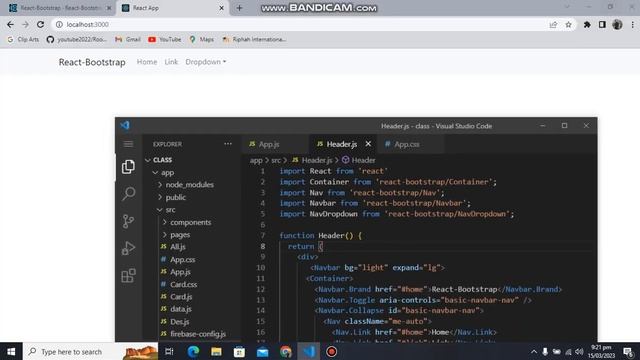Screen dimensions: 640x360
Task: Open Source Control view in VS Code
Action: tap(128, 221)
